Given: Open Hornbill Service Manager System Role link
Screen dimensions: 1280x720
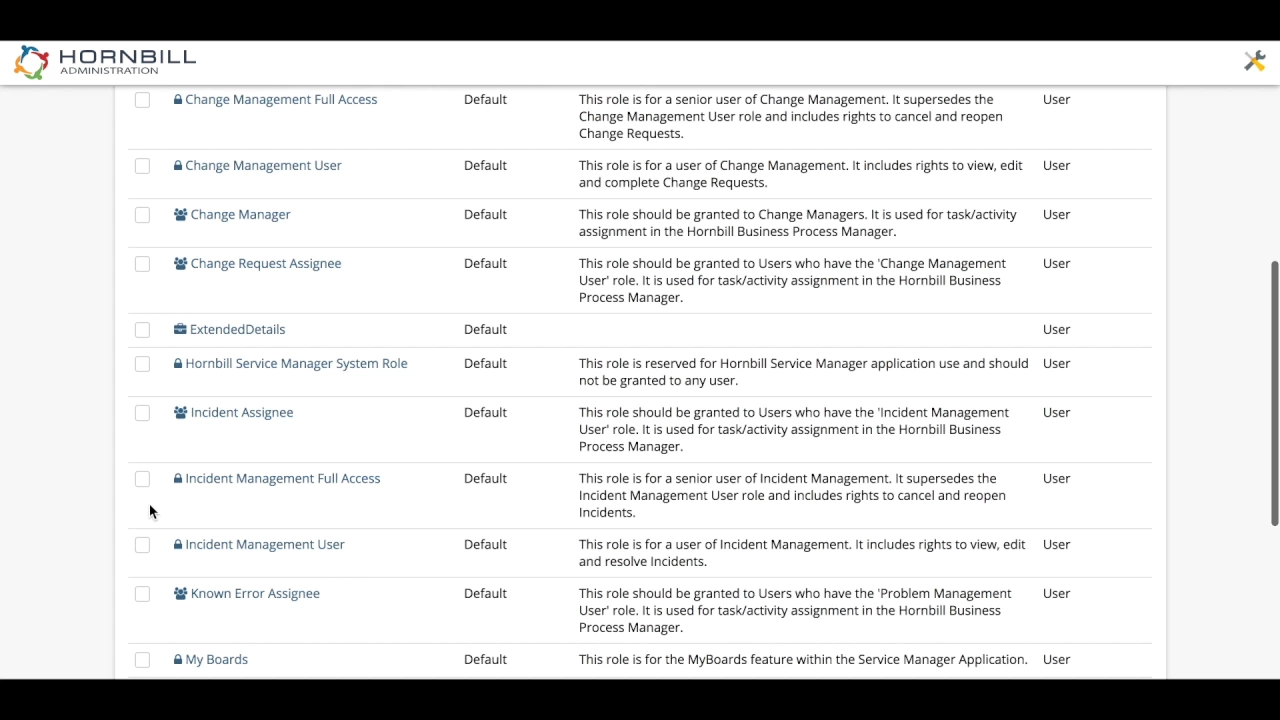Looking at the screenshot, I should [296, 364].
